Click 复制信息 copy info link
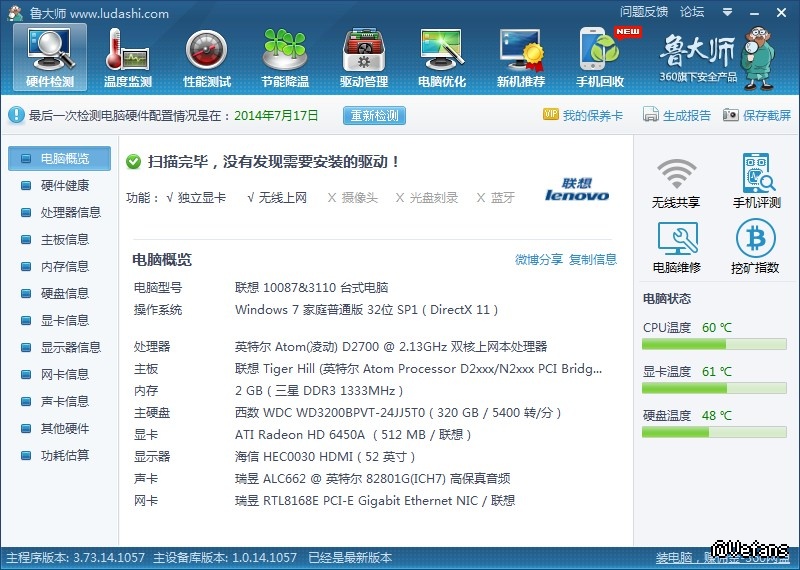This screenshot has width=800, height=570. (x=593, y=260)
